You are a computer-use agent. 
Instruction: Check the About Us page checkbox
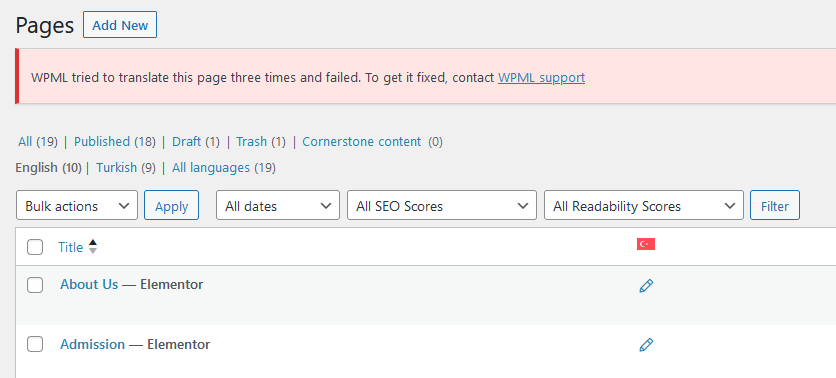35,285
